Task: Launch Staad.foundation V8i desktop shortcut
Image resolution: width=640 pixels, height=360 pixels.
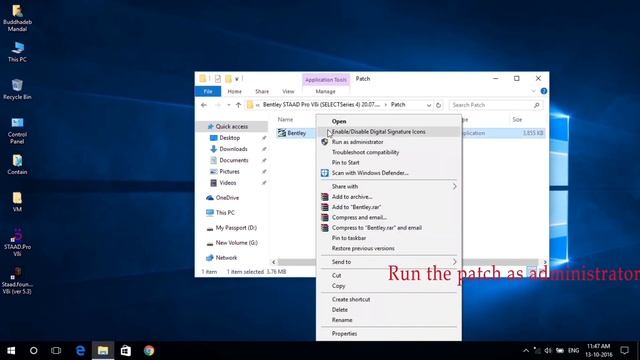Action: [17, 280]
